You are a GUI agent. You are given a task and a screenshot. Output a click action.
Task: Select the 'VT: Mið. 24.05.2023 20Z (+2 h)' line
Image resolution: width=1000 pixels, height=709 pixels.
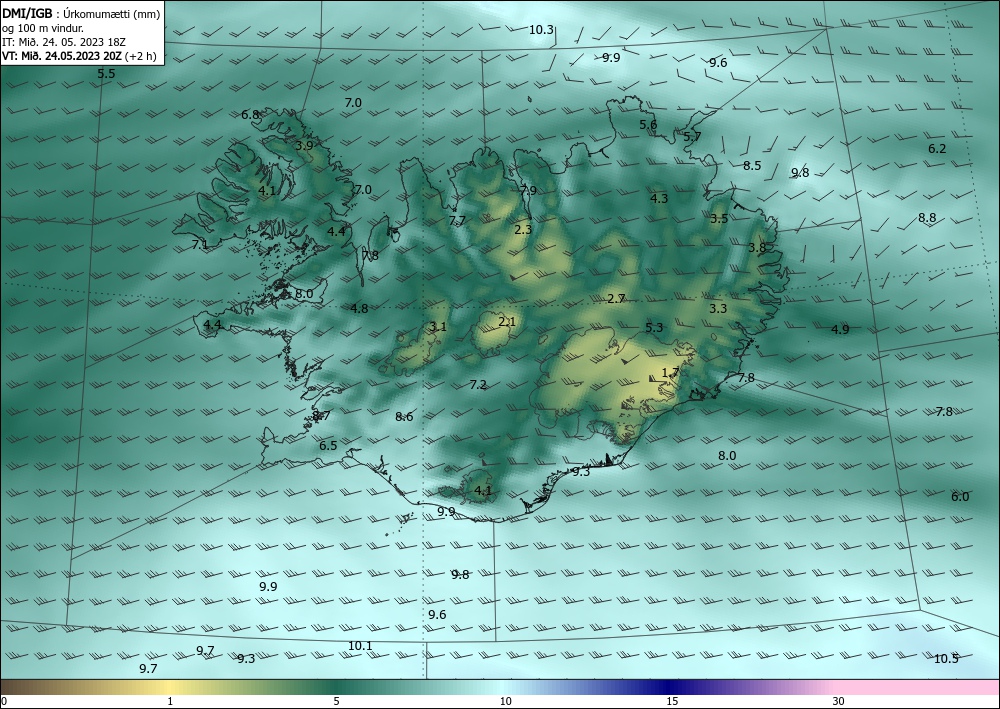79,56
